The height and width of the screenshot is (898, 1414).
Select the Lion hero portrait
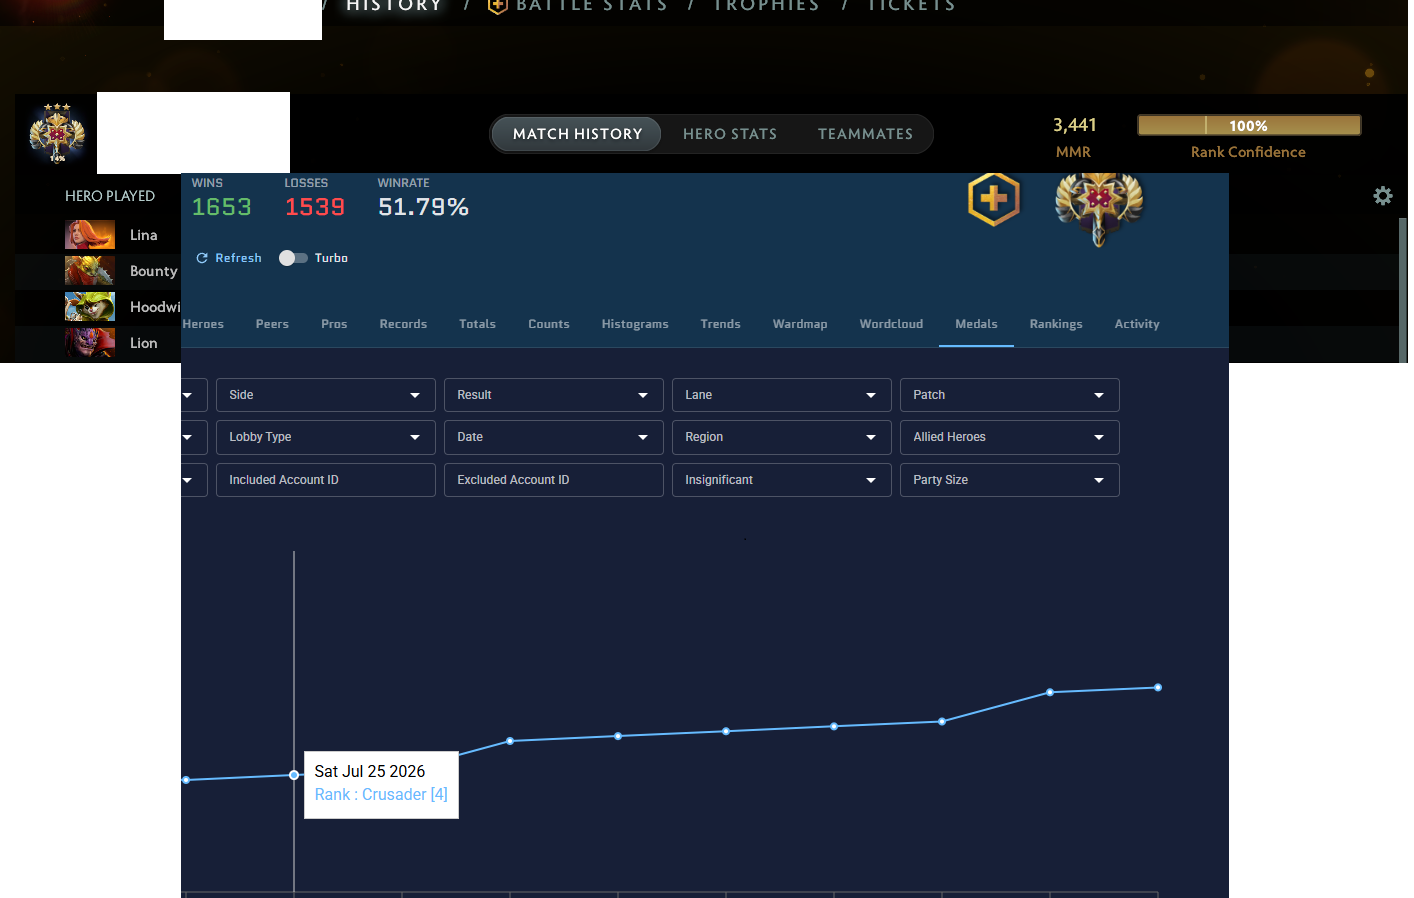(x=90, y=343)
